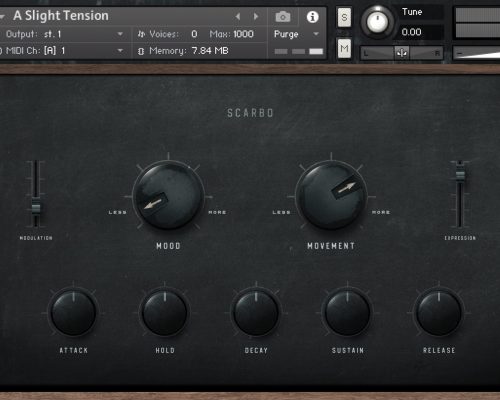Click the Memory chip icon
This screenshot has width=500, height=400.
click(141, 51)
